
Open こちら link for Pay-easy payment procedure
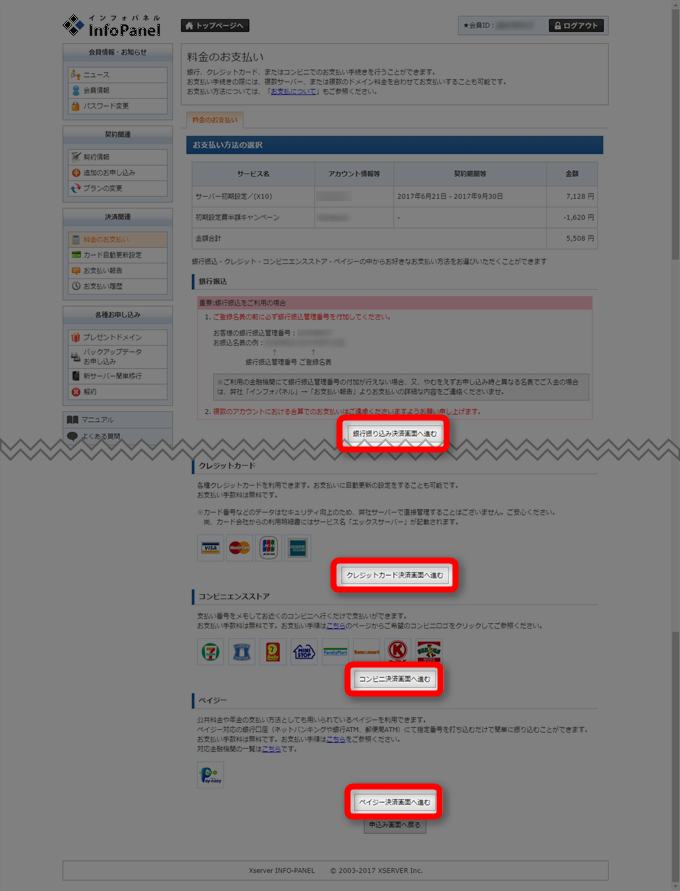pos(336,740)
